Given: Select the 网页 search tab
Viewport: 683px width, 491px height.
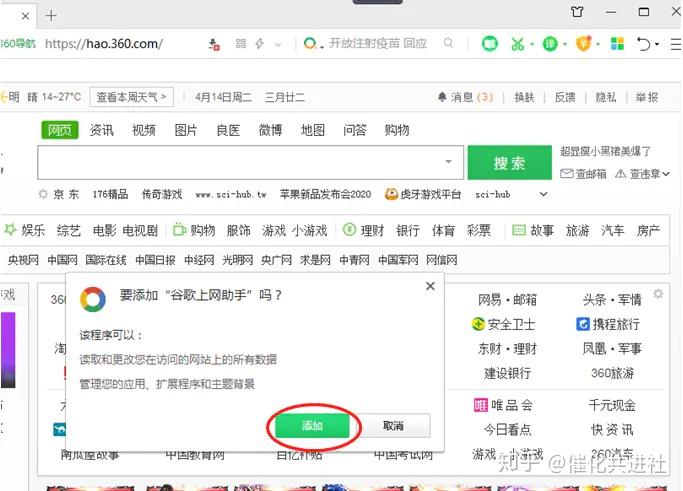Looking at the screenshot, I should pos(60,130).
